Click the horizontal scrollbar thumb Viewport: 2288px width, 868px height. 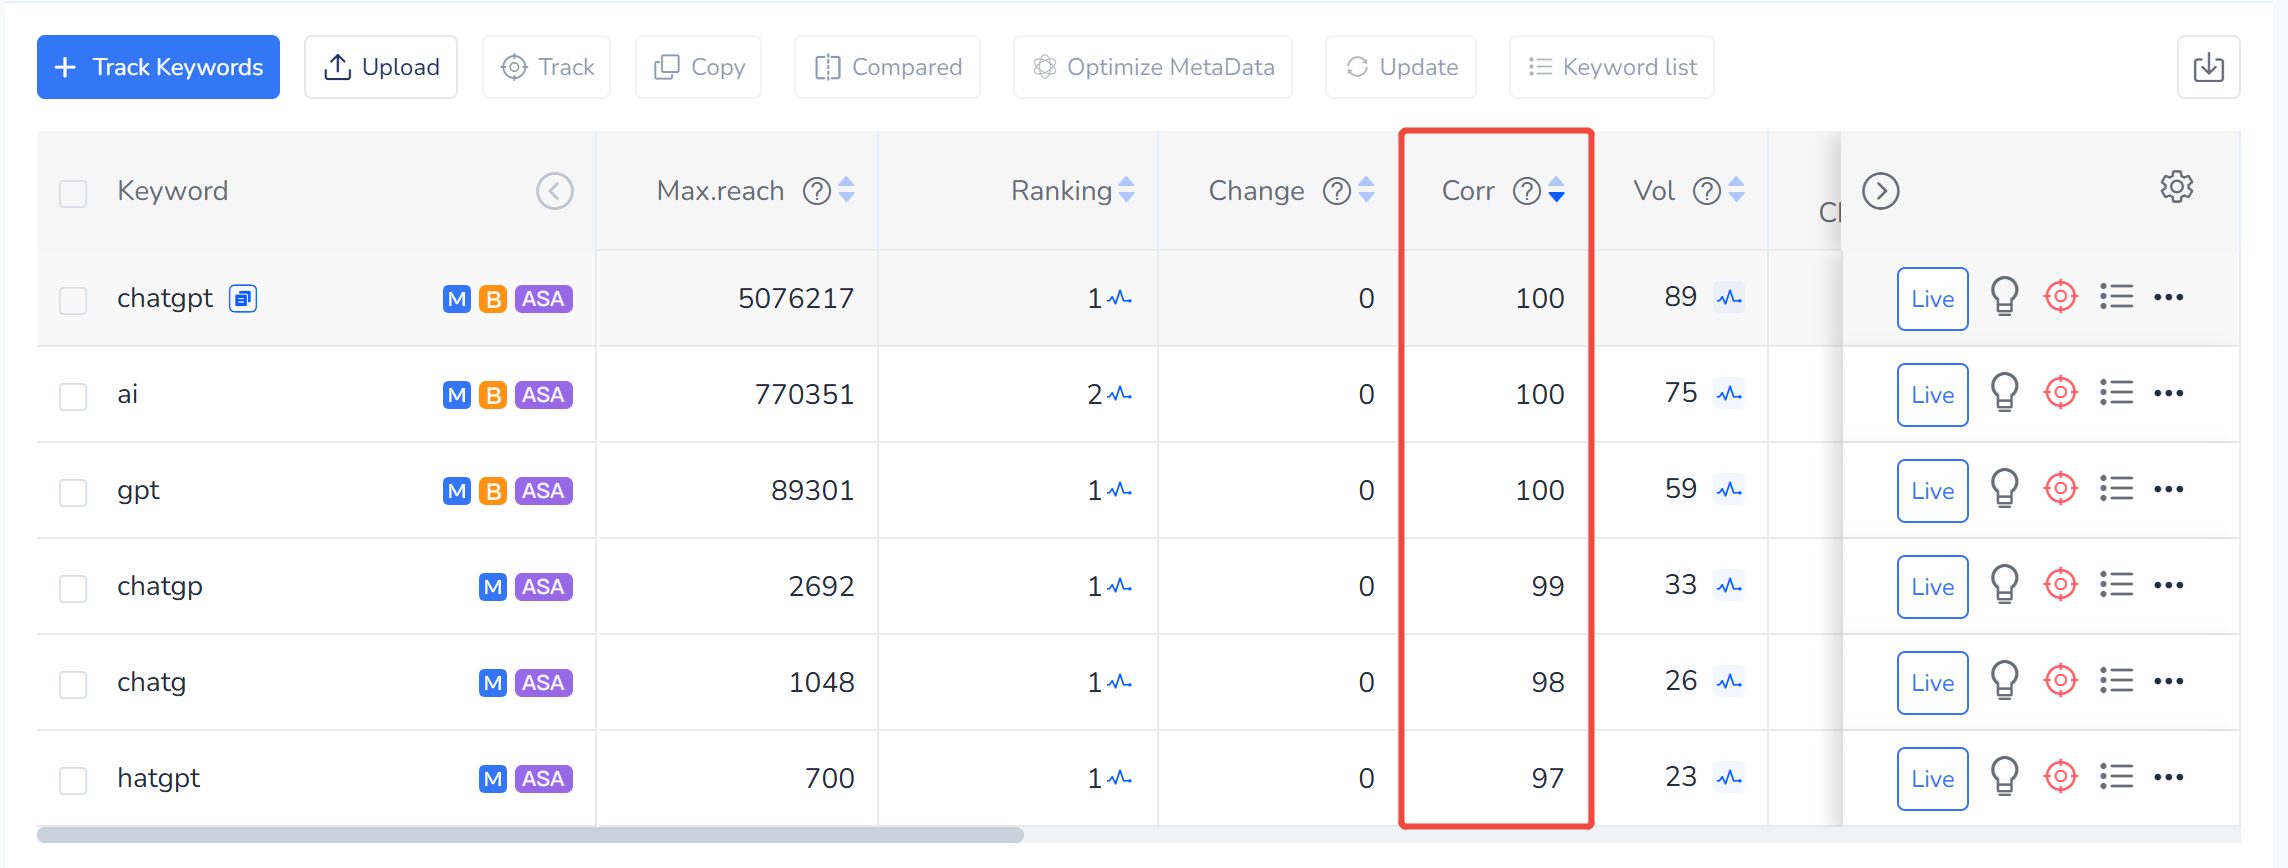click(x=530, y=835)
